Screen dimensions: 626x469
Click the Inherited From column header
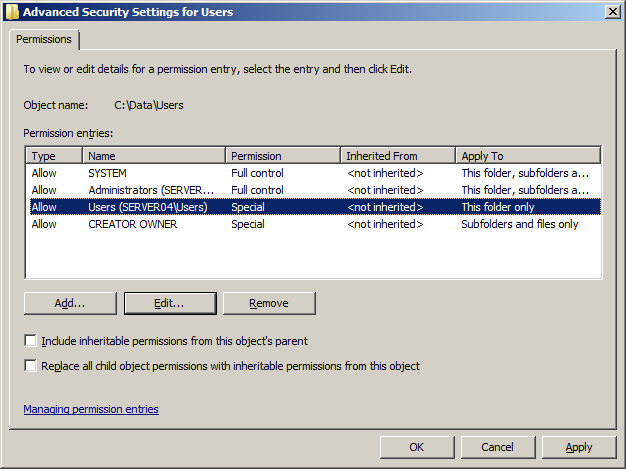(398, 156)
